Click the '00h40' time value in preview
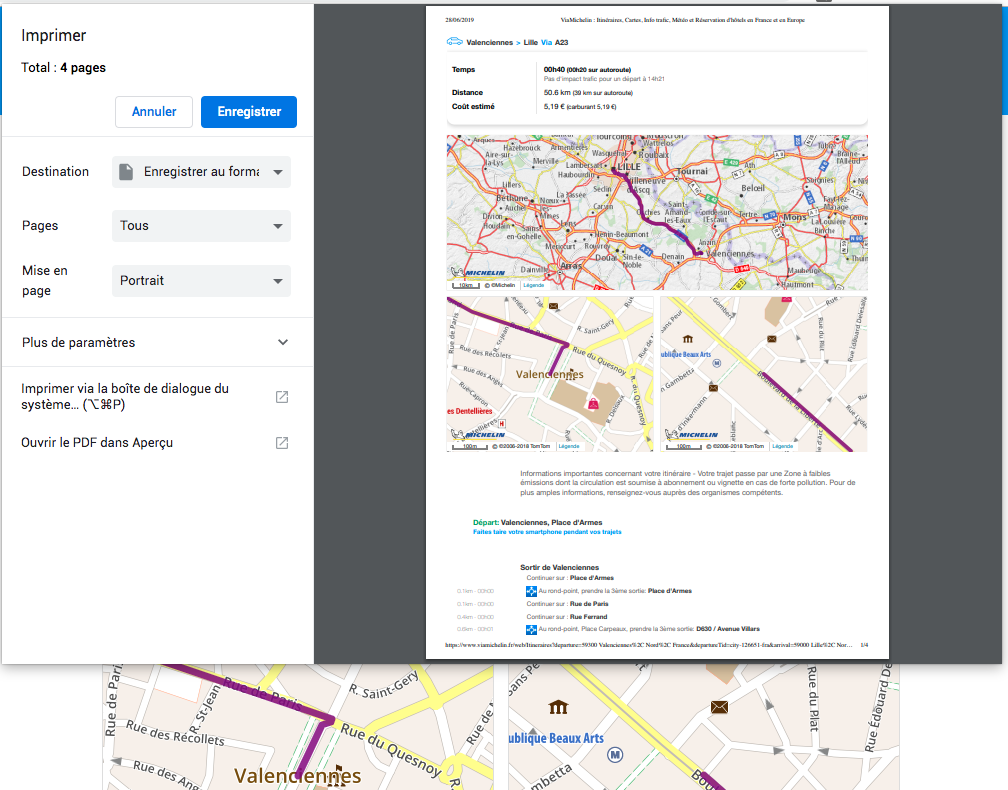Screen dimensions: 1008x790 pos(554,69)
